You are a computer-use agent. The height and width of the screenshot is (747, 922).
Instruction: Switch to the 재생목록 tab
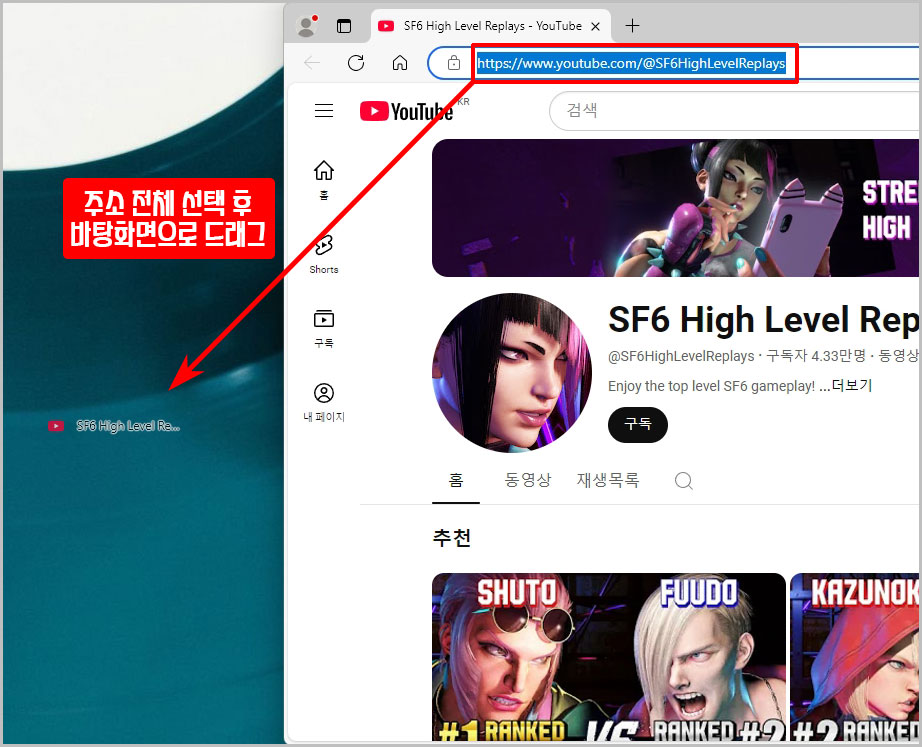pyautogui.click(x=608, y=480)
